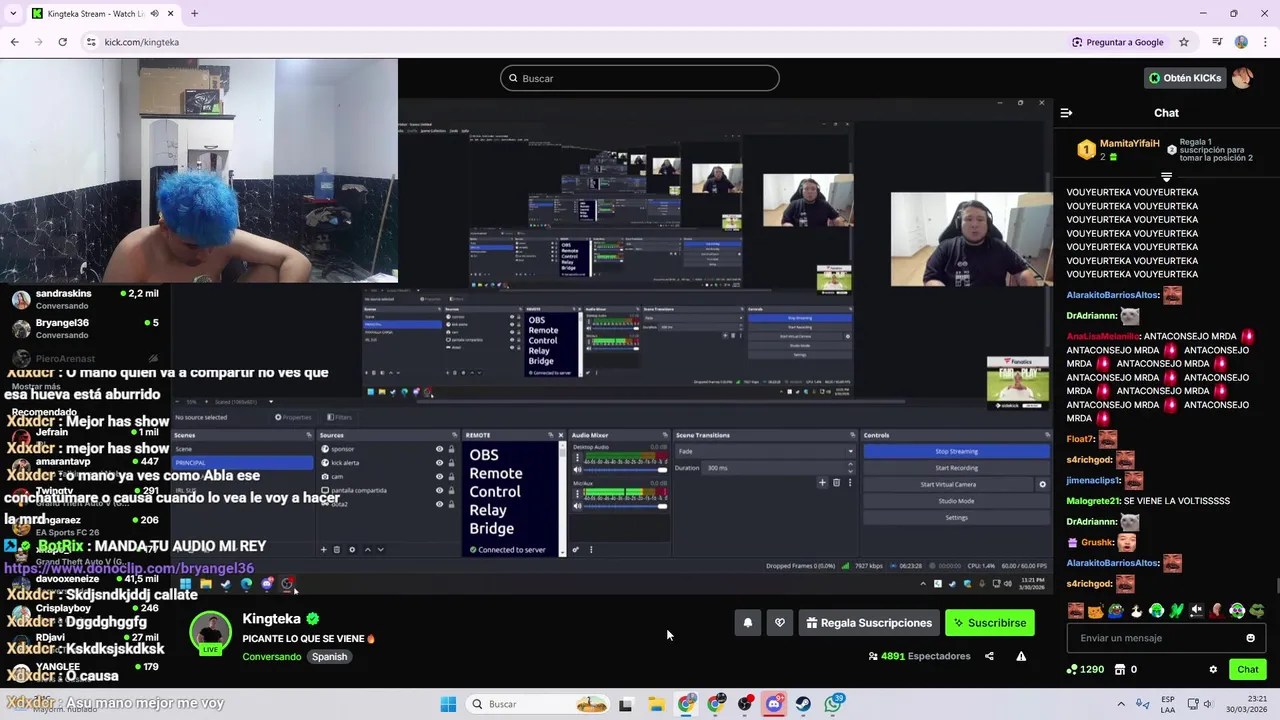View site information icon in address bar
Image resolution: width=1280 pixels, height=720 pixels.
click(x=91, y=42)
